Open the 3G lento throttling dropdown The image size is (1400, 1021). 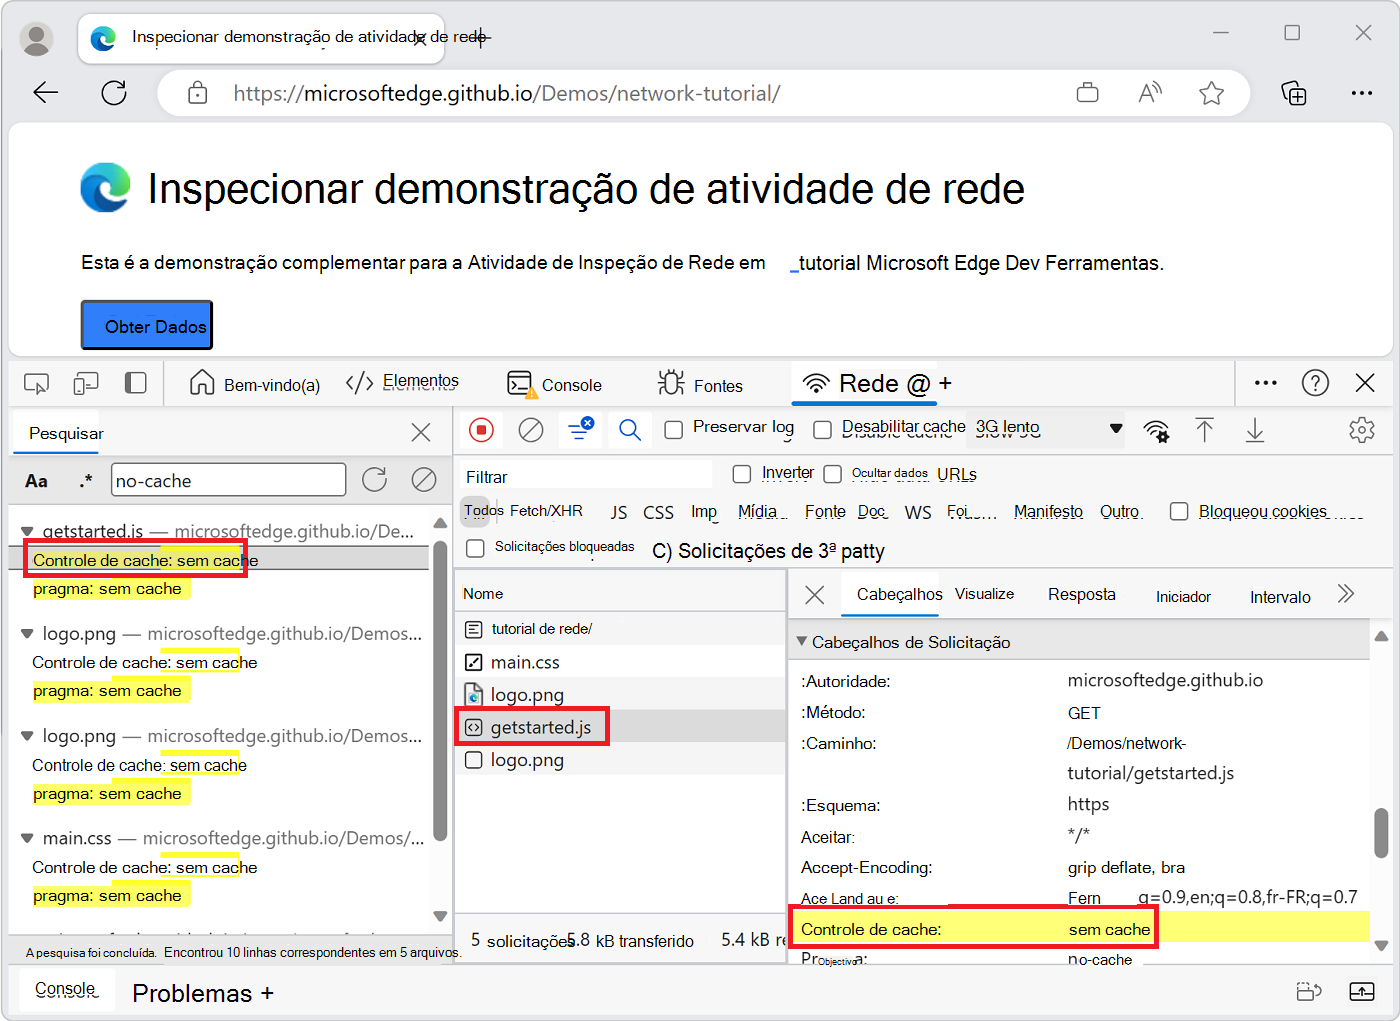click(x=1049, y=428)
